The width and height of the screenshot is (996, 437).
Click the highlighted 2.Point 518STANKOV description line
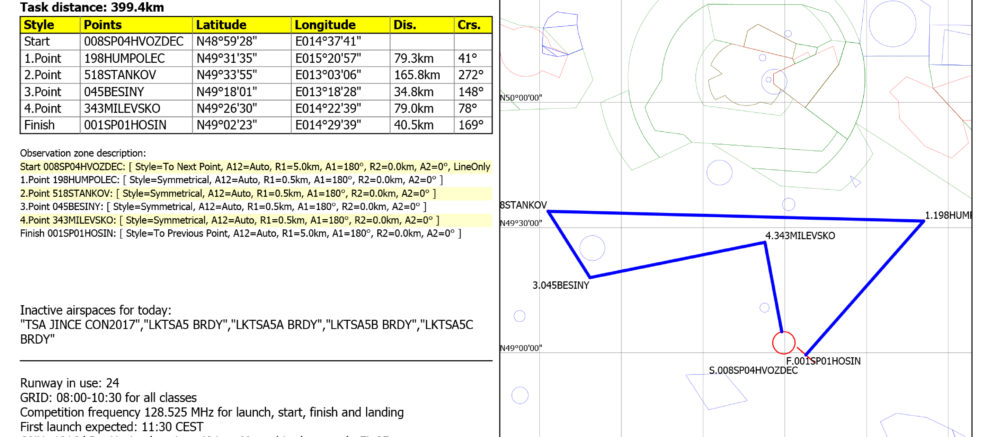click(x=225, y=192)
